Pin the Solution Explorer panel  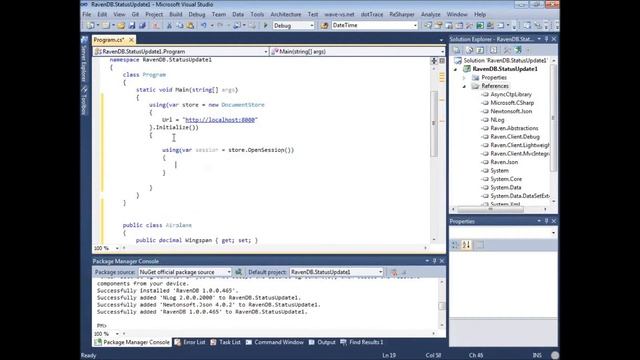click(x=547, y=39)
